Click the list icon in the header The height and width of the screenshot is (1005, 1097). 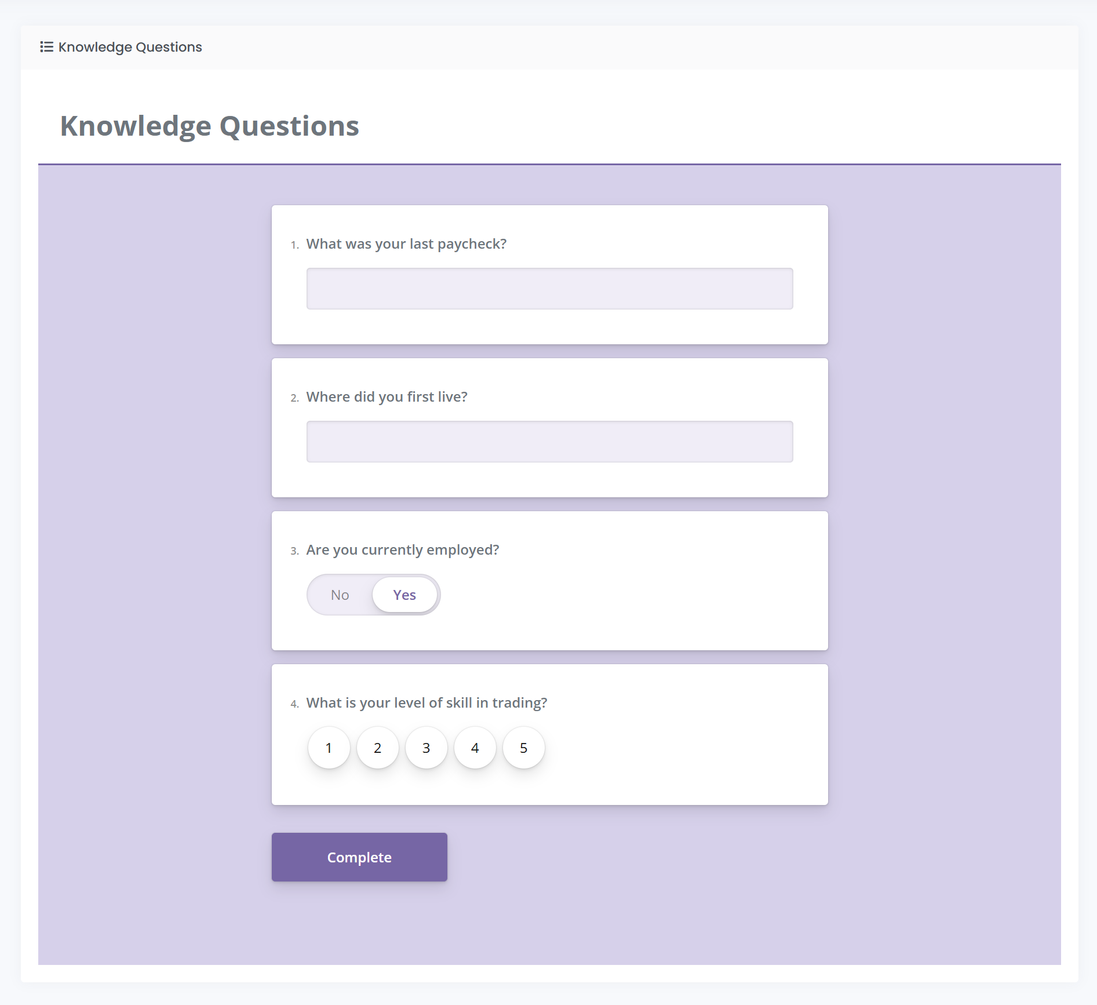46,47
